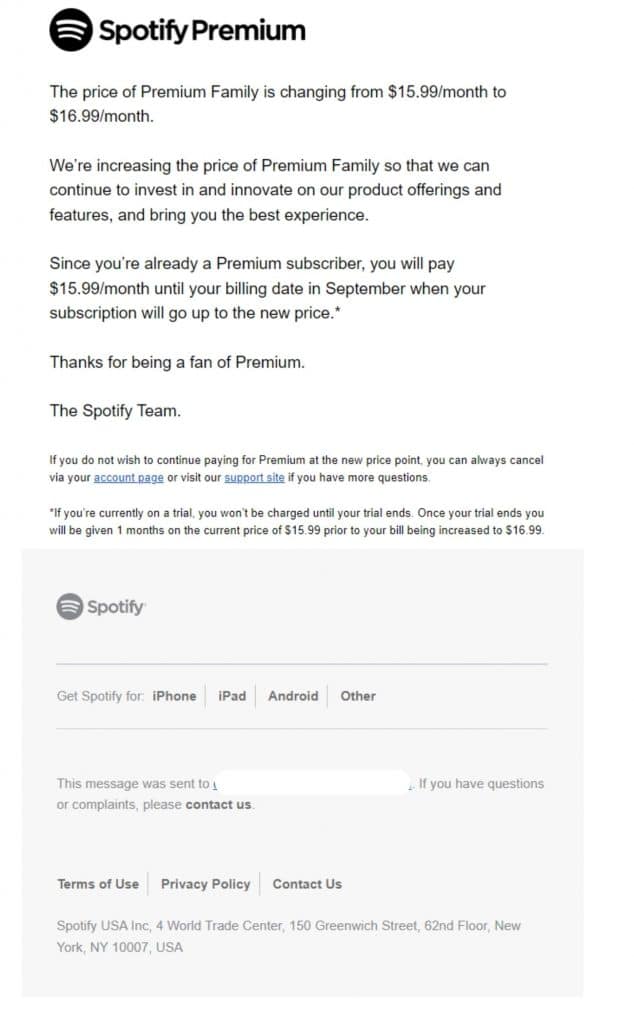The height and width of the screenshot is (1024, 634).
Task: Click the bold contact us inline link
Action: pyautogui.click(x=218, y=805)
